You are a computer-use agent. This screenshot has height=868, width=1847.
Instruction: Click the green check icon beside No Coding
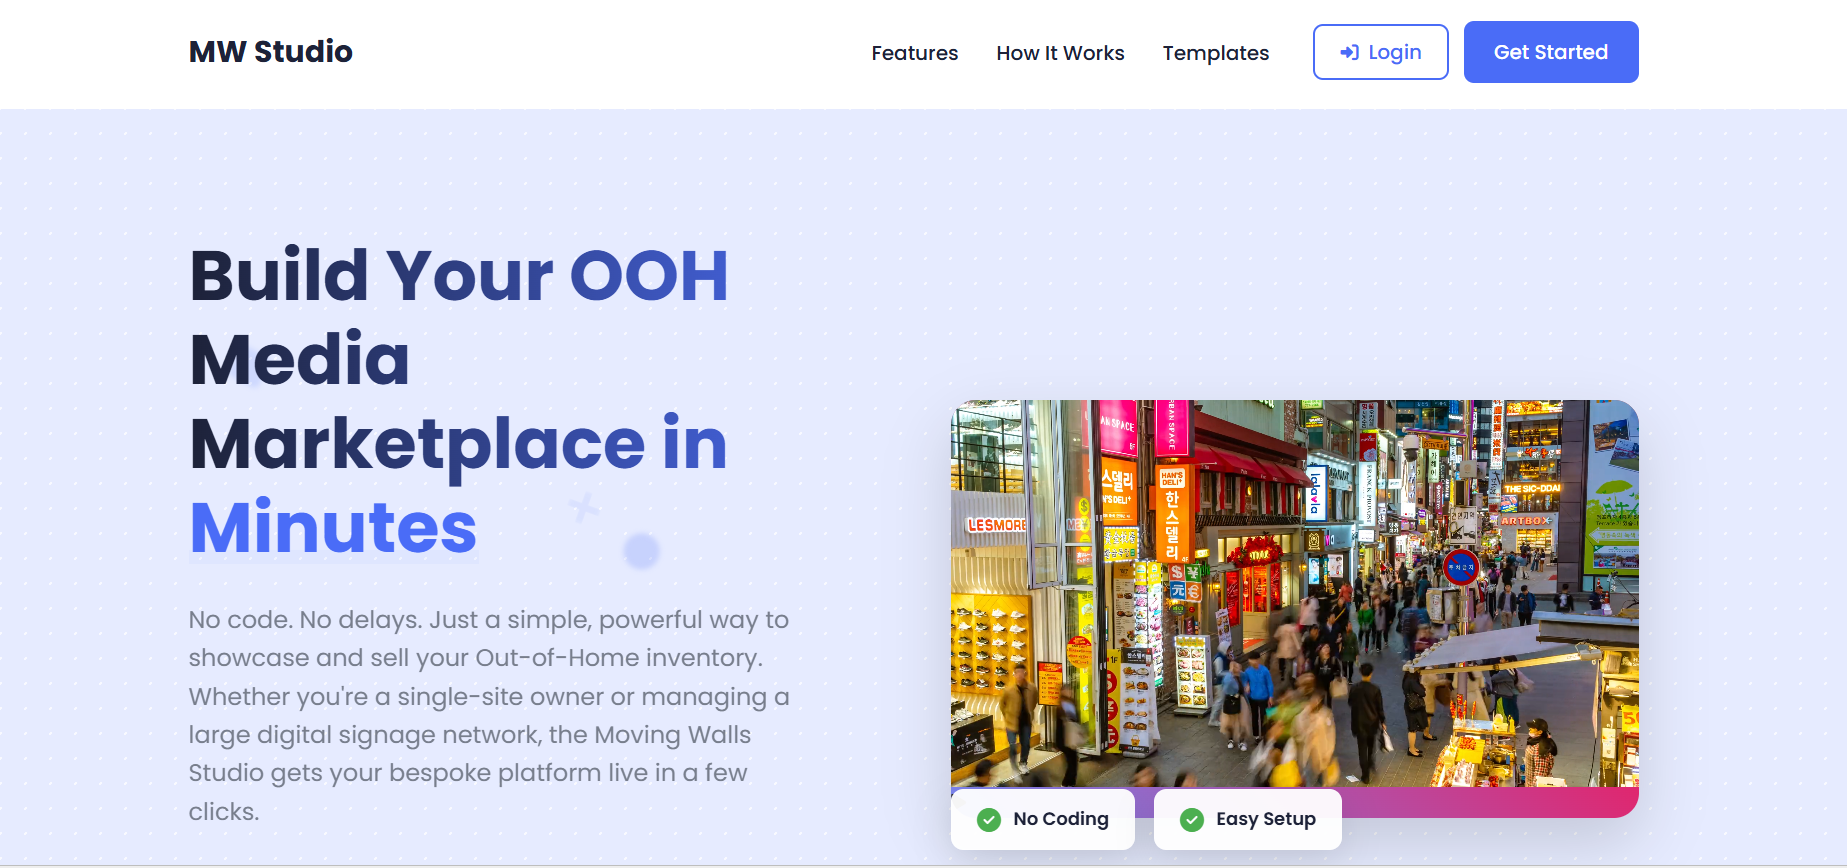[x=989, y=820]
